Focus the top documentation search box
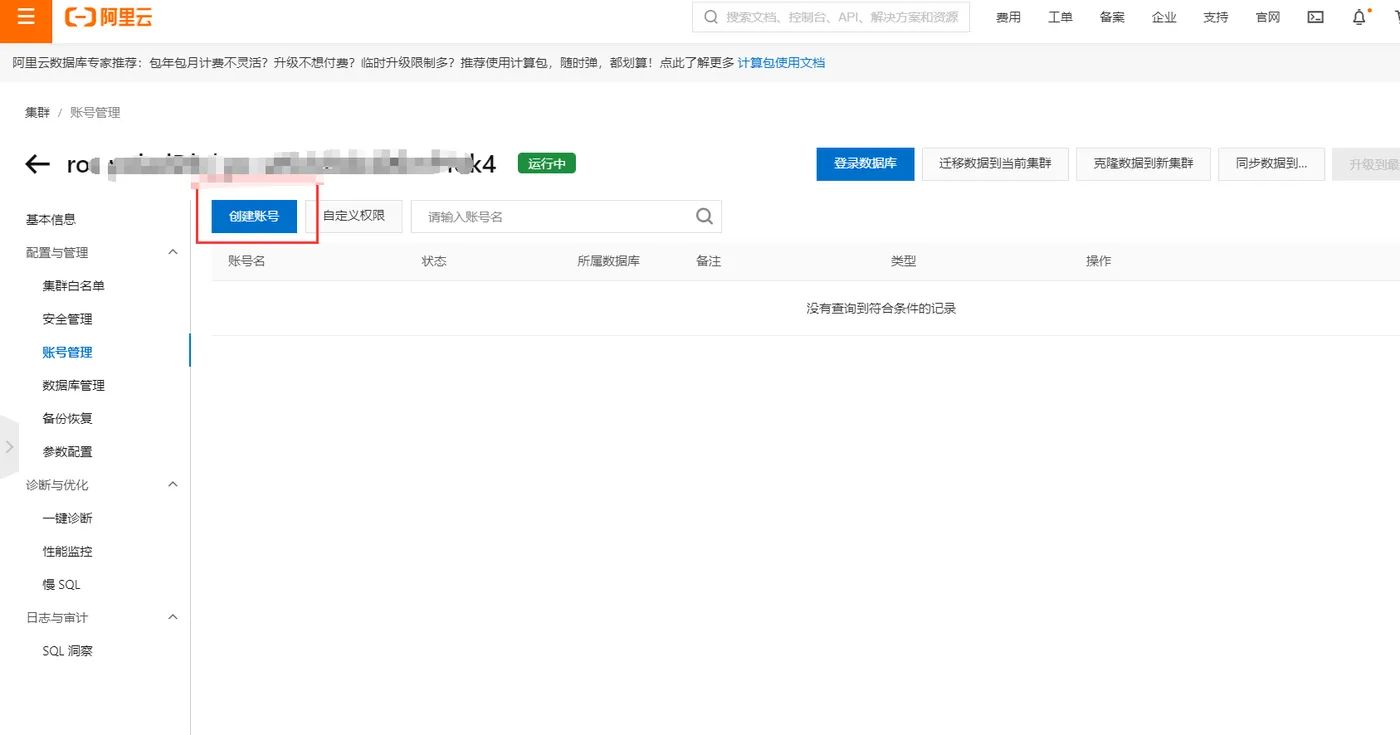 (831, 17)
